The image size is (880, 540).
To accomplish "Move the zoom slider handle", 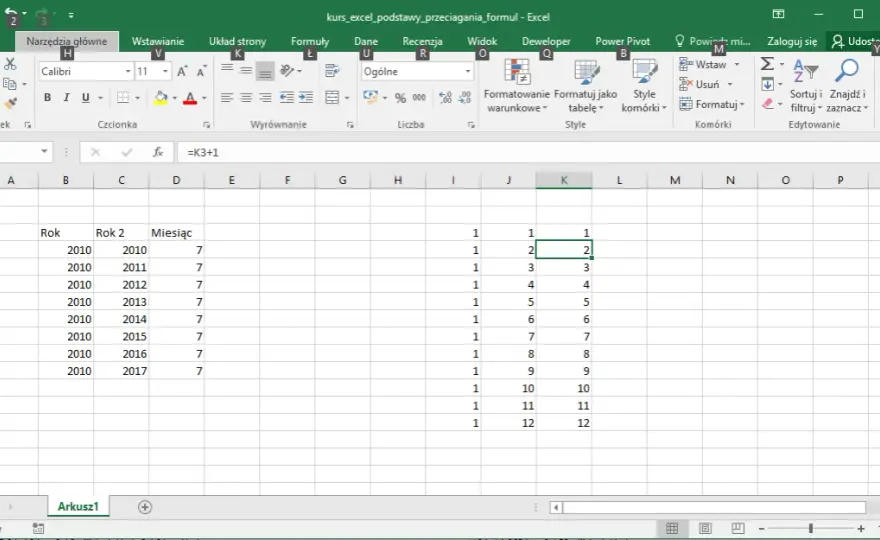I will [810, 528].
